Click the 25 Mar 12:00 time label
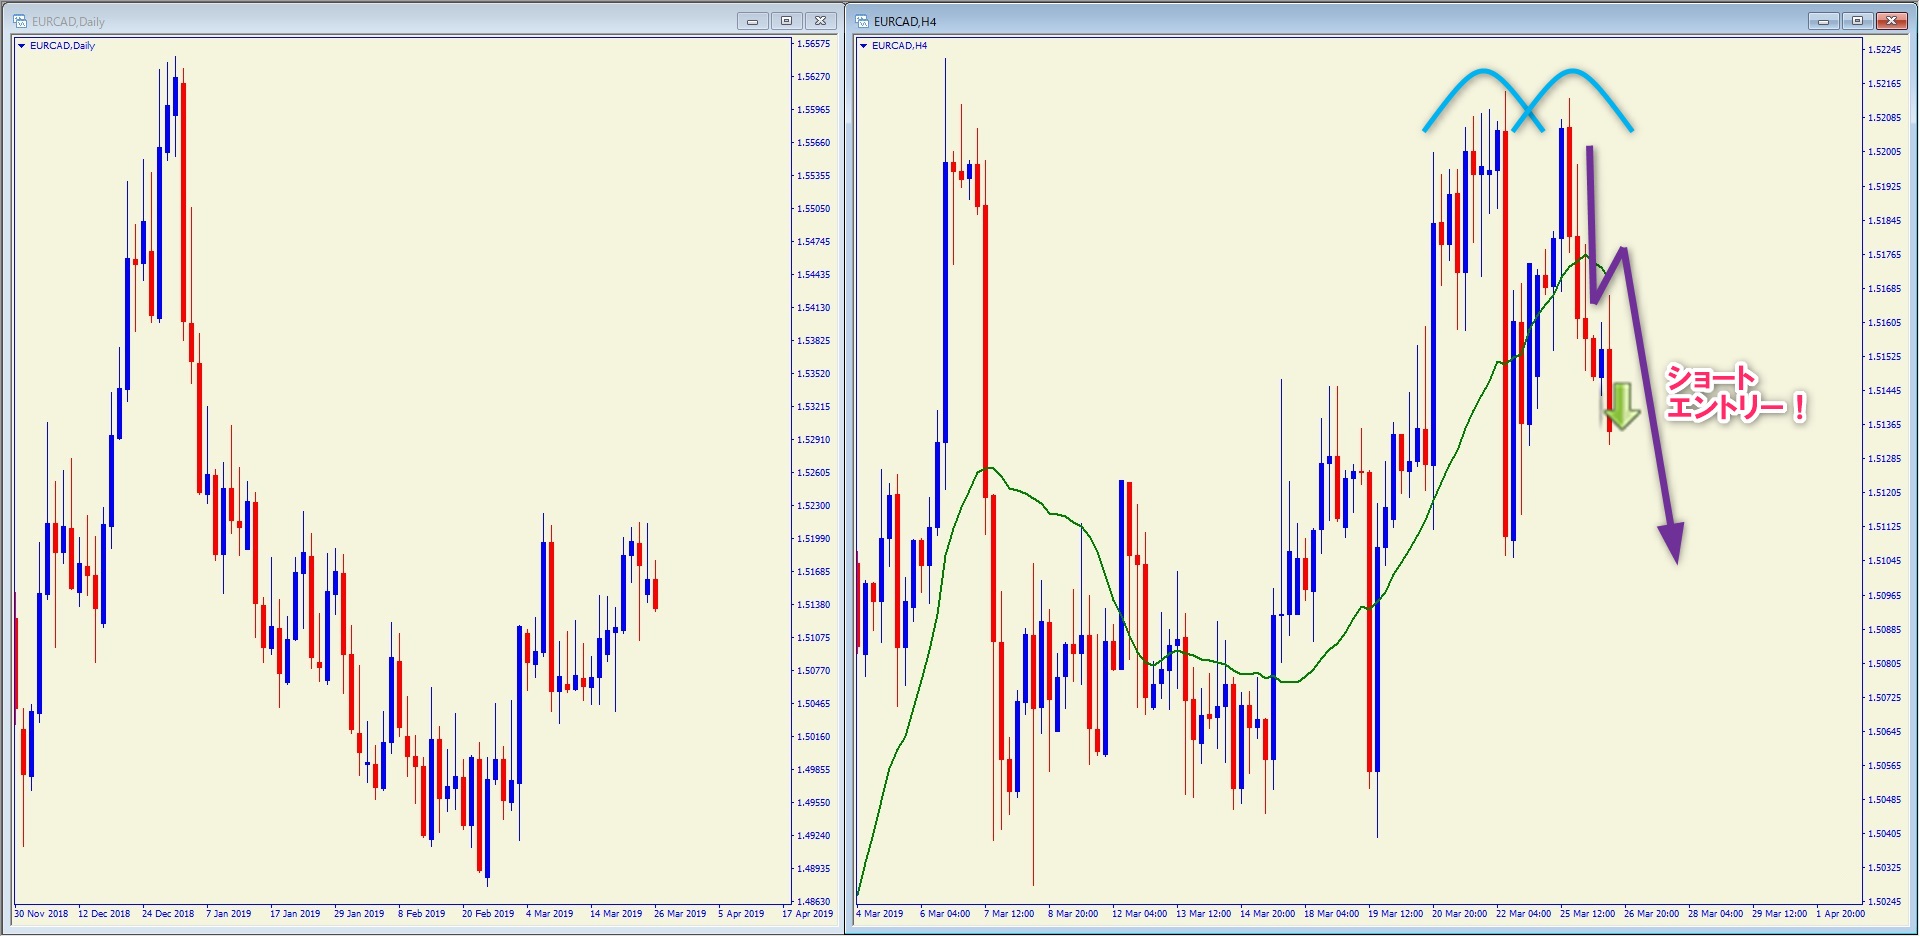The width and height of the screenshot is (1920, 937). (1587, 914)
